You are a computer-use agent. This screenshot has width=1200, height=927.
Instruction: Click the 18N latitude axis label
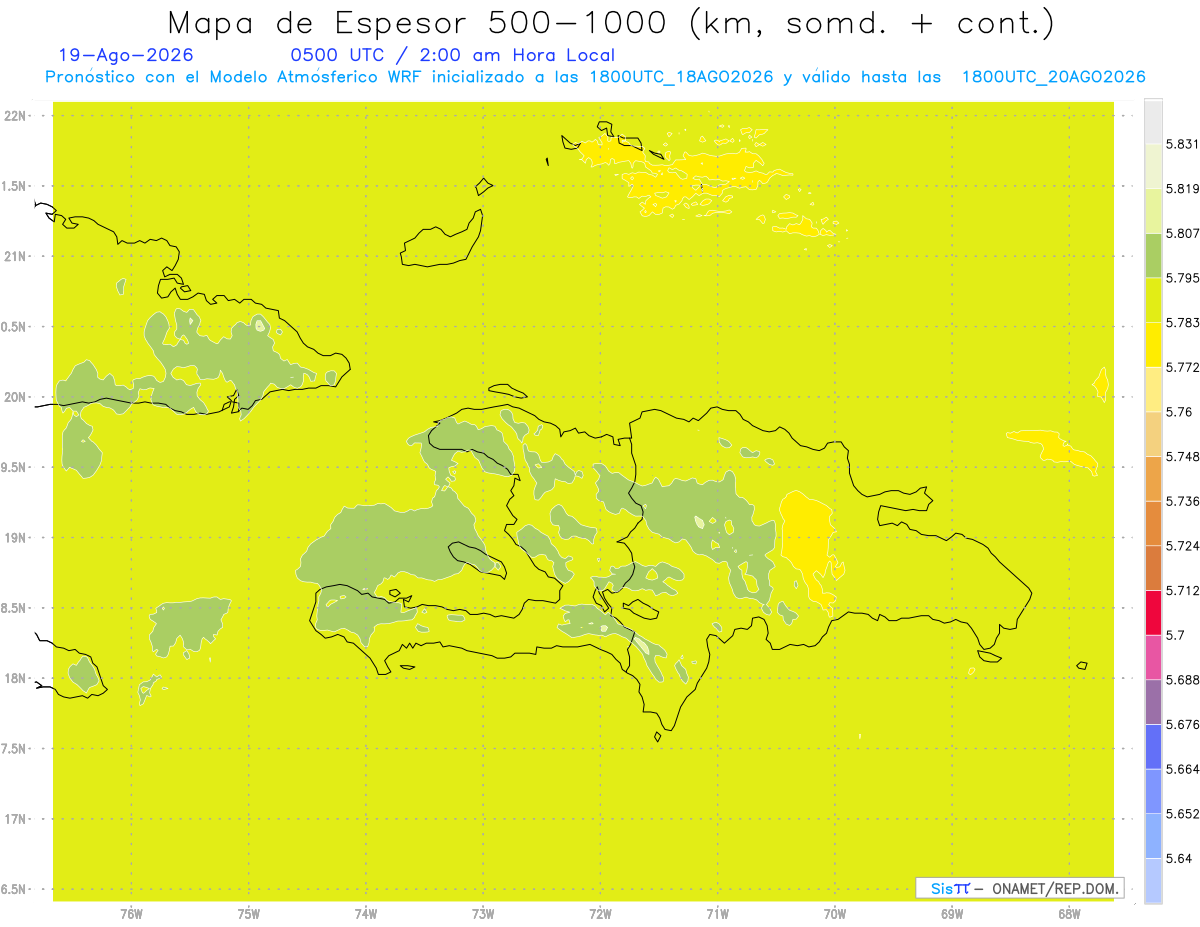pyautogui.click(x=17, y=678)
